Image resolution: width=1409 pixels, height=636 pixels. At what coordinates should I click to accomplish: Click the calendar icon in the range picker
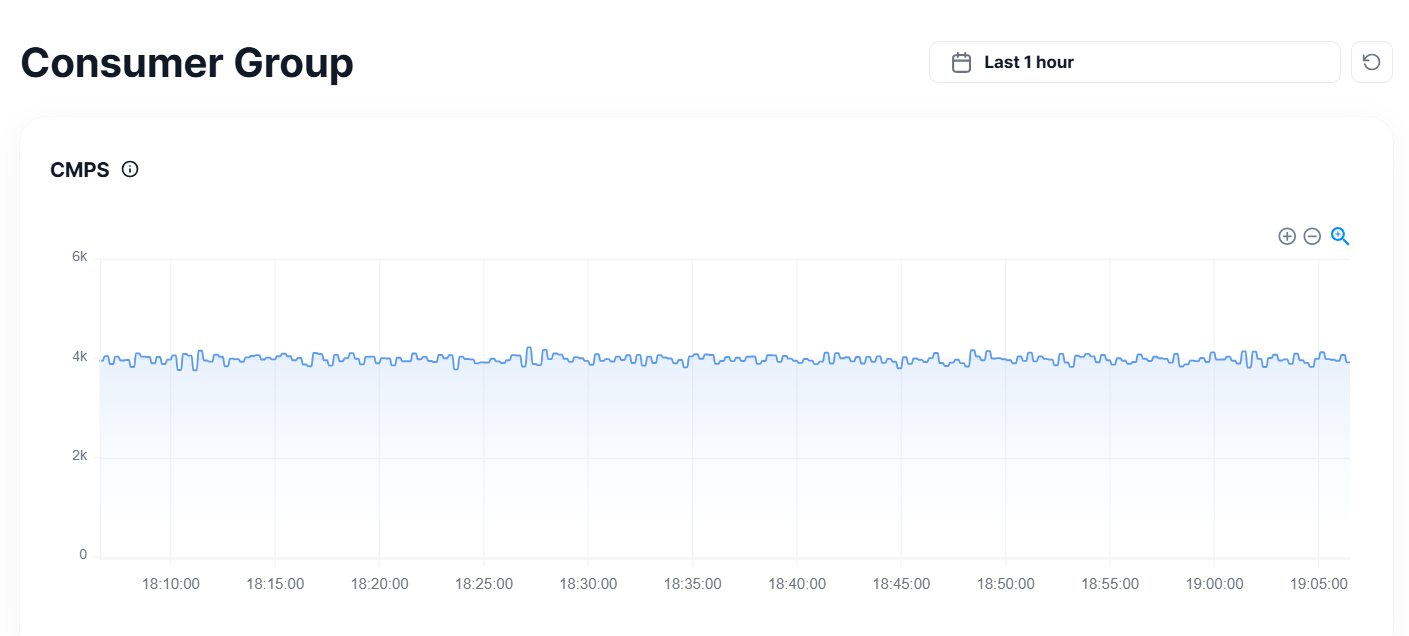point(961,62)
